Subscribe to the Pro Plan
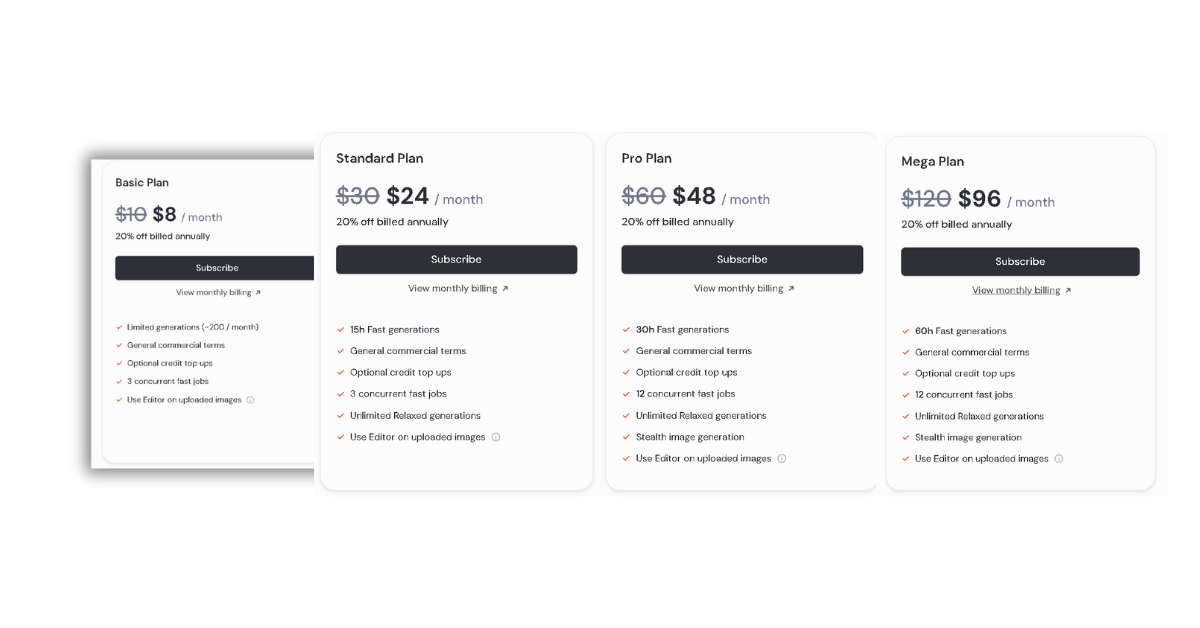Image resolution: width=1200 pixels, height=628 pixels. tap(742, 259)
